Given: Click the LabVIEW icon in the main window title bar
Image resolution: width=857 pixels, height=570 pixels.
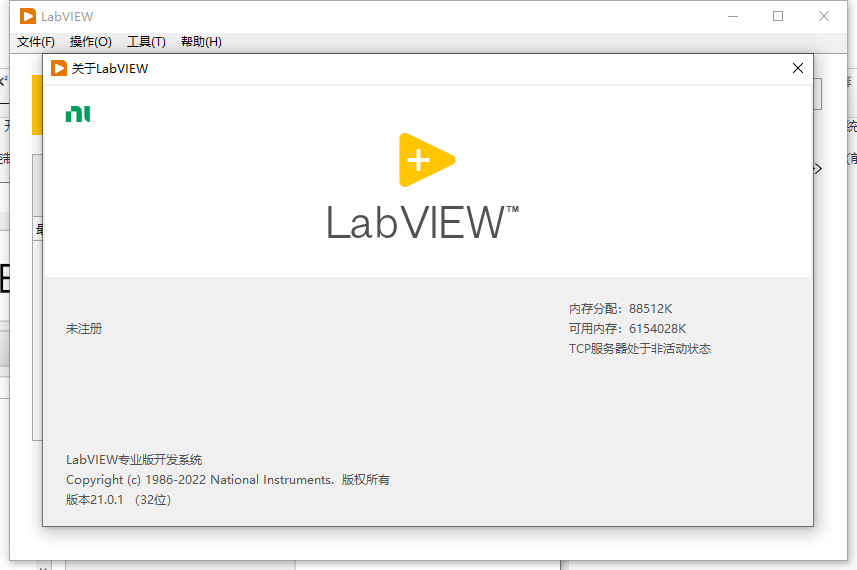Looking at the screenshot, I should pyautogui.click(x=28, y=16).
